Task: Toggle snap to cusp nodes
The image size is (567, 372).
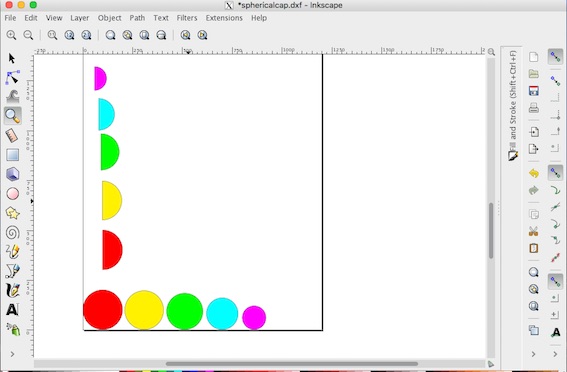Action: pos(555,224)
